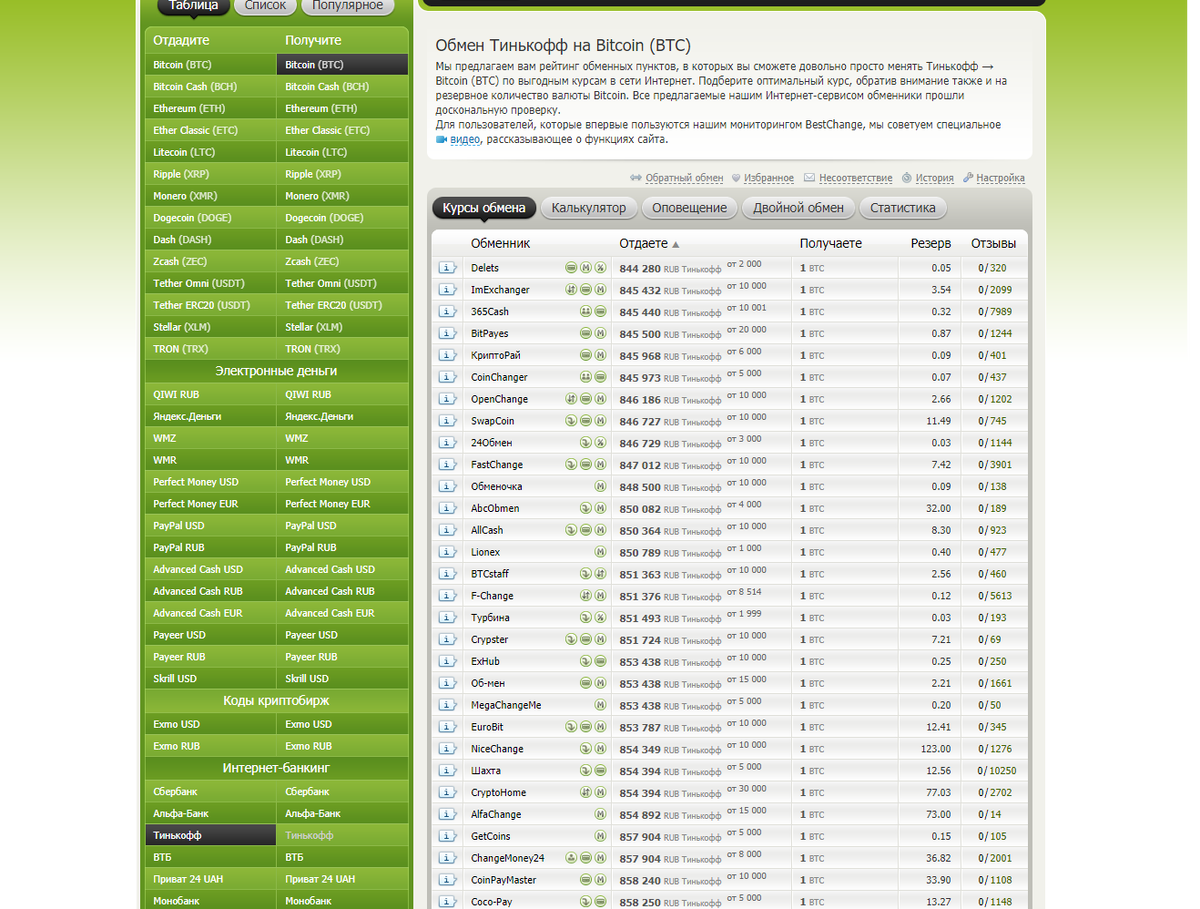
Task: Open info icon for Delets exchanger
Action: coord(448,268)
